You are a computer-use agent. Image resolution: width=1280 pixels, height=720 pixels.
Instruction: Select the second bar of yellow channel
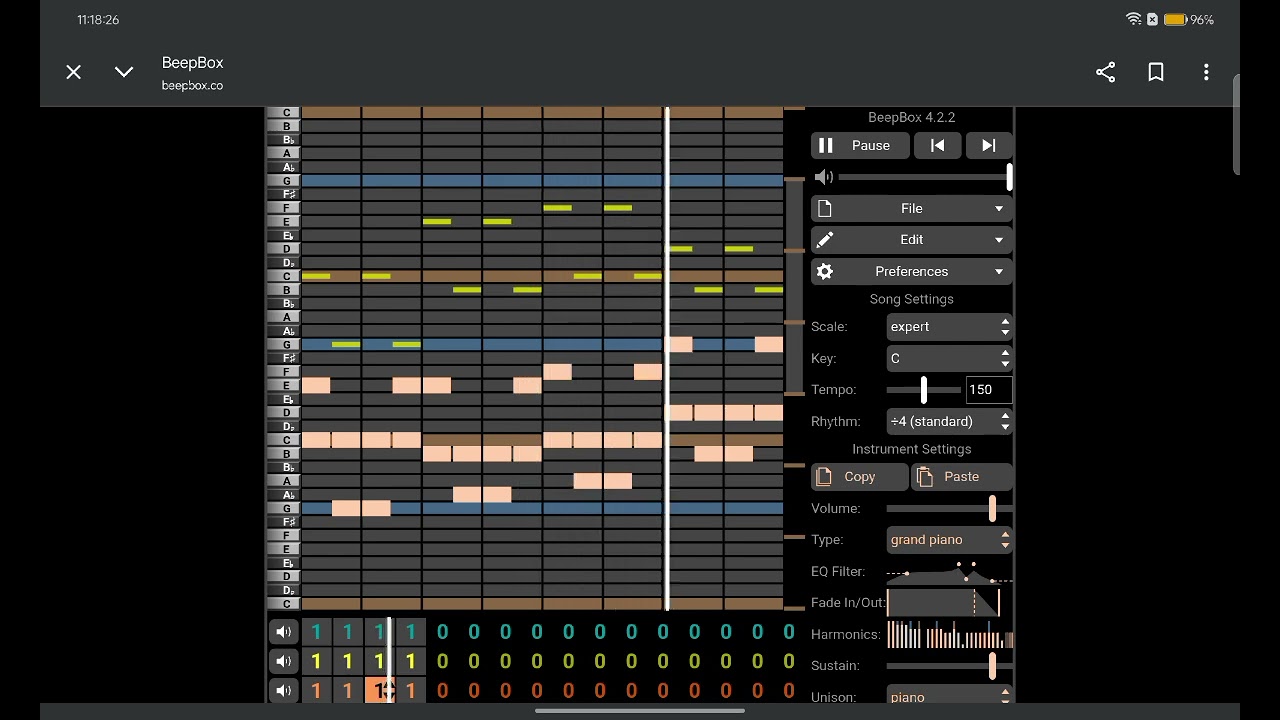[348, 661]
